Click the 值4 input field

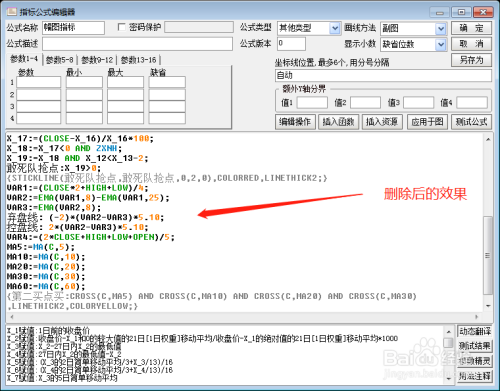pyautogui.click(x=472, y=103)
